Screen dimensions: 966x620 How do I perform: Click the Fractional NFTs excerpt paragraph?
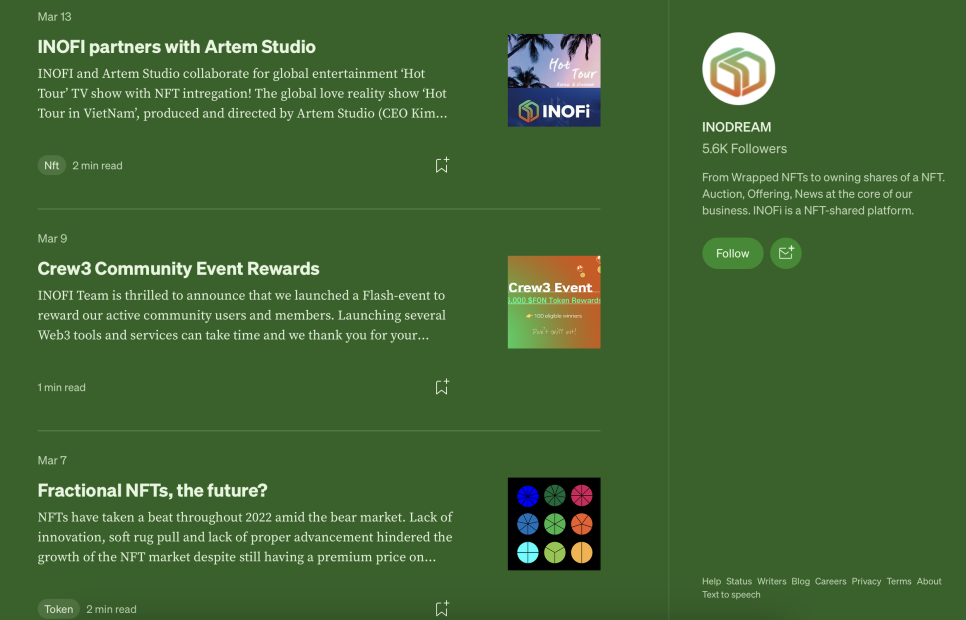245,537
